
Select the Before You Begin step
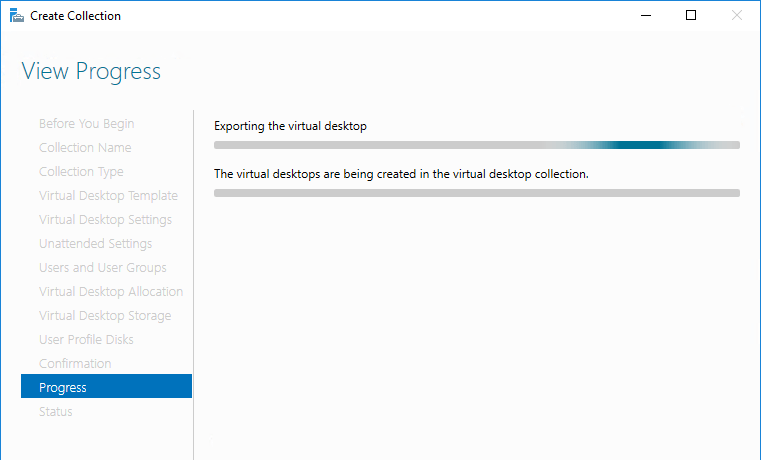coord(86,124)
